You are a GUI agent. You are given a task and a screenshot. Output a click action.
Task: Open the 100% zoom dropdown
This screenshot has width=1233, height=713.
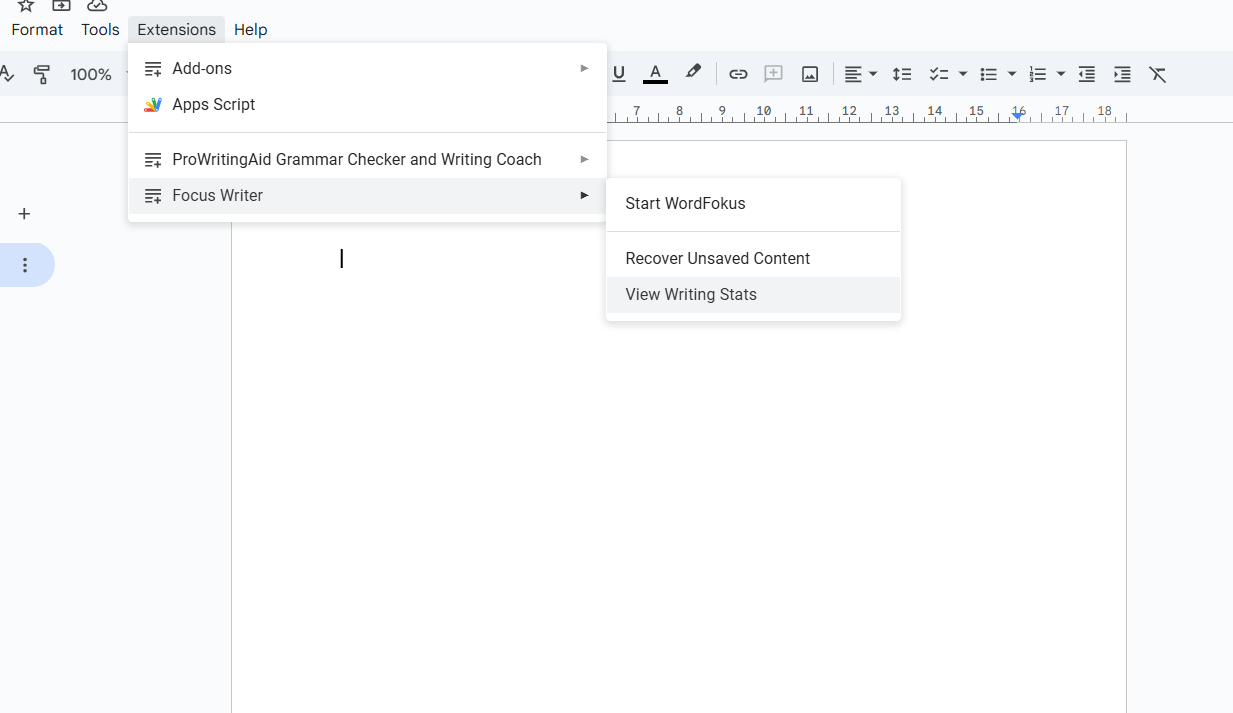98,74
